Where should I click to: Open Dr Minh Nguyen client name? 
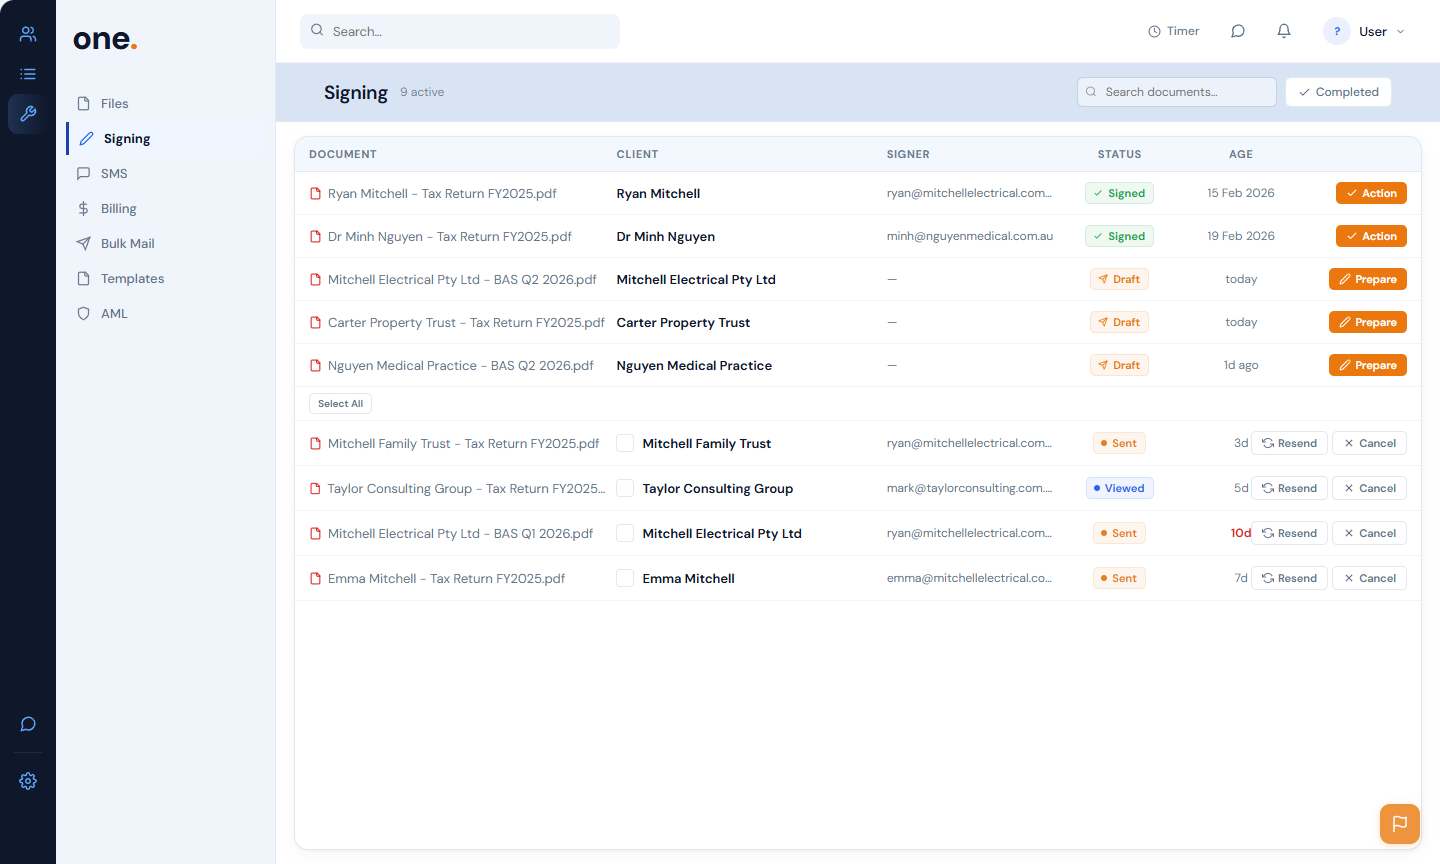tap(666, 237)
